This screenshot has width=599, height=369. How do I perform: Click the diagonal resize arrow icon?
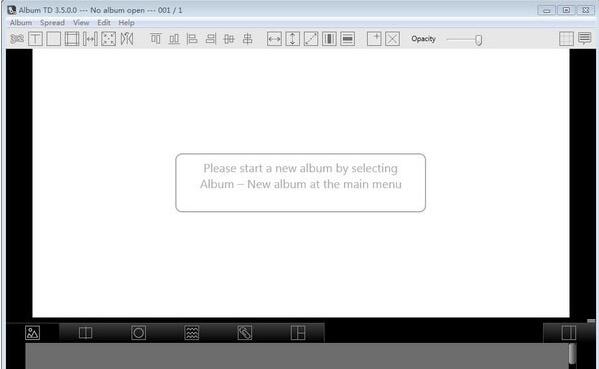click(311, 39)
